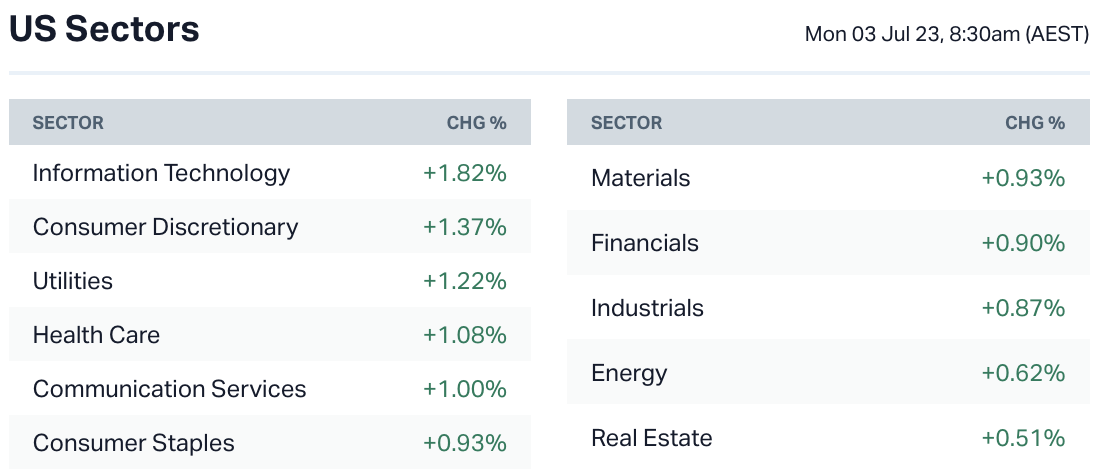This screenshot has width=1102, height=474.
Task: Sort by CHG % in left table
Action: (476, 123)
